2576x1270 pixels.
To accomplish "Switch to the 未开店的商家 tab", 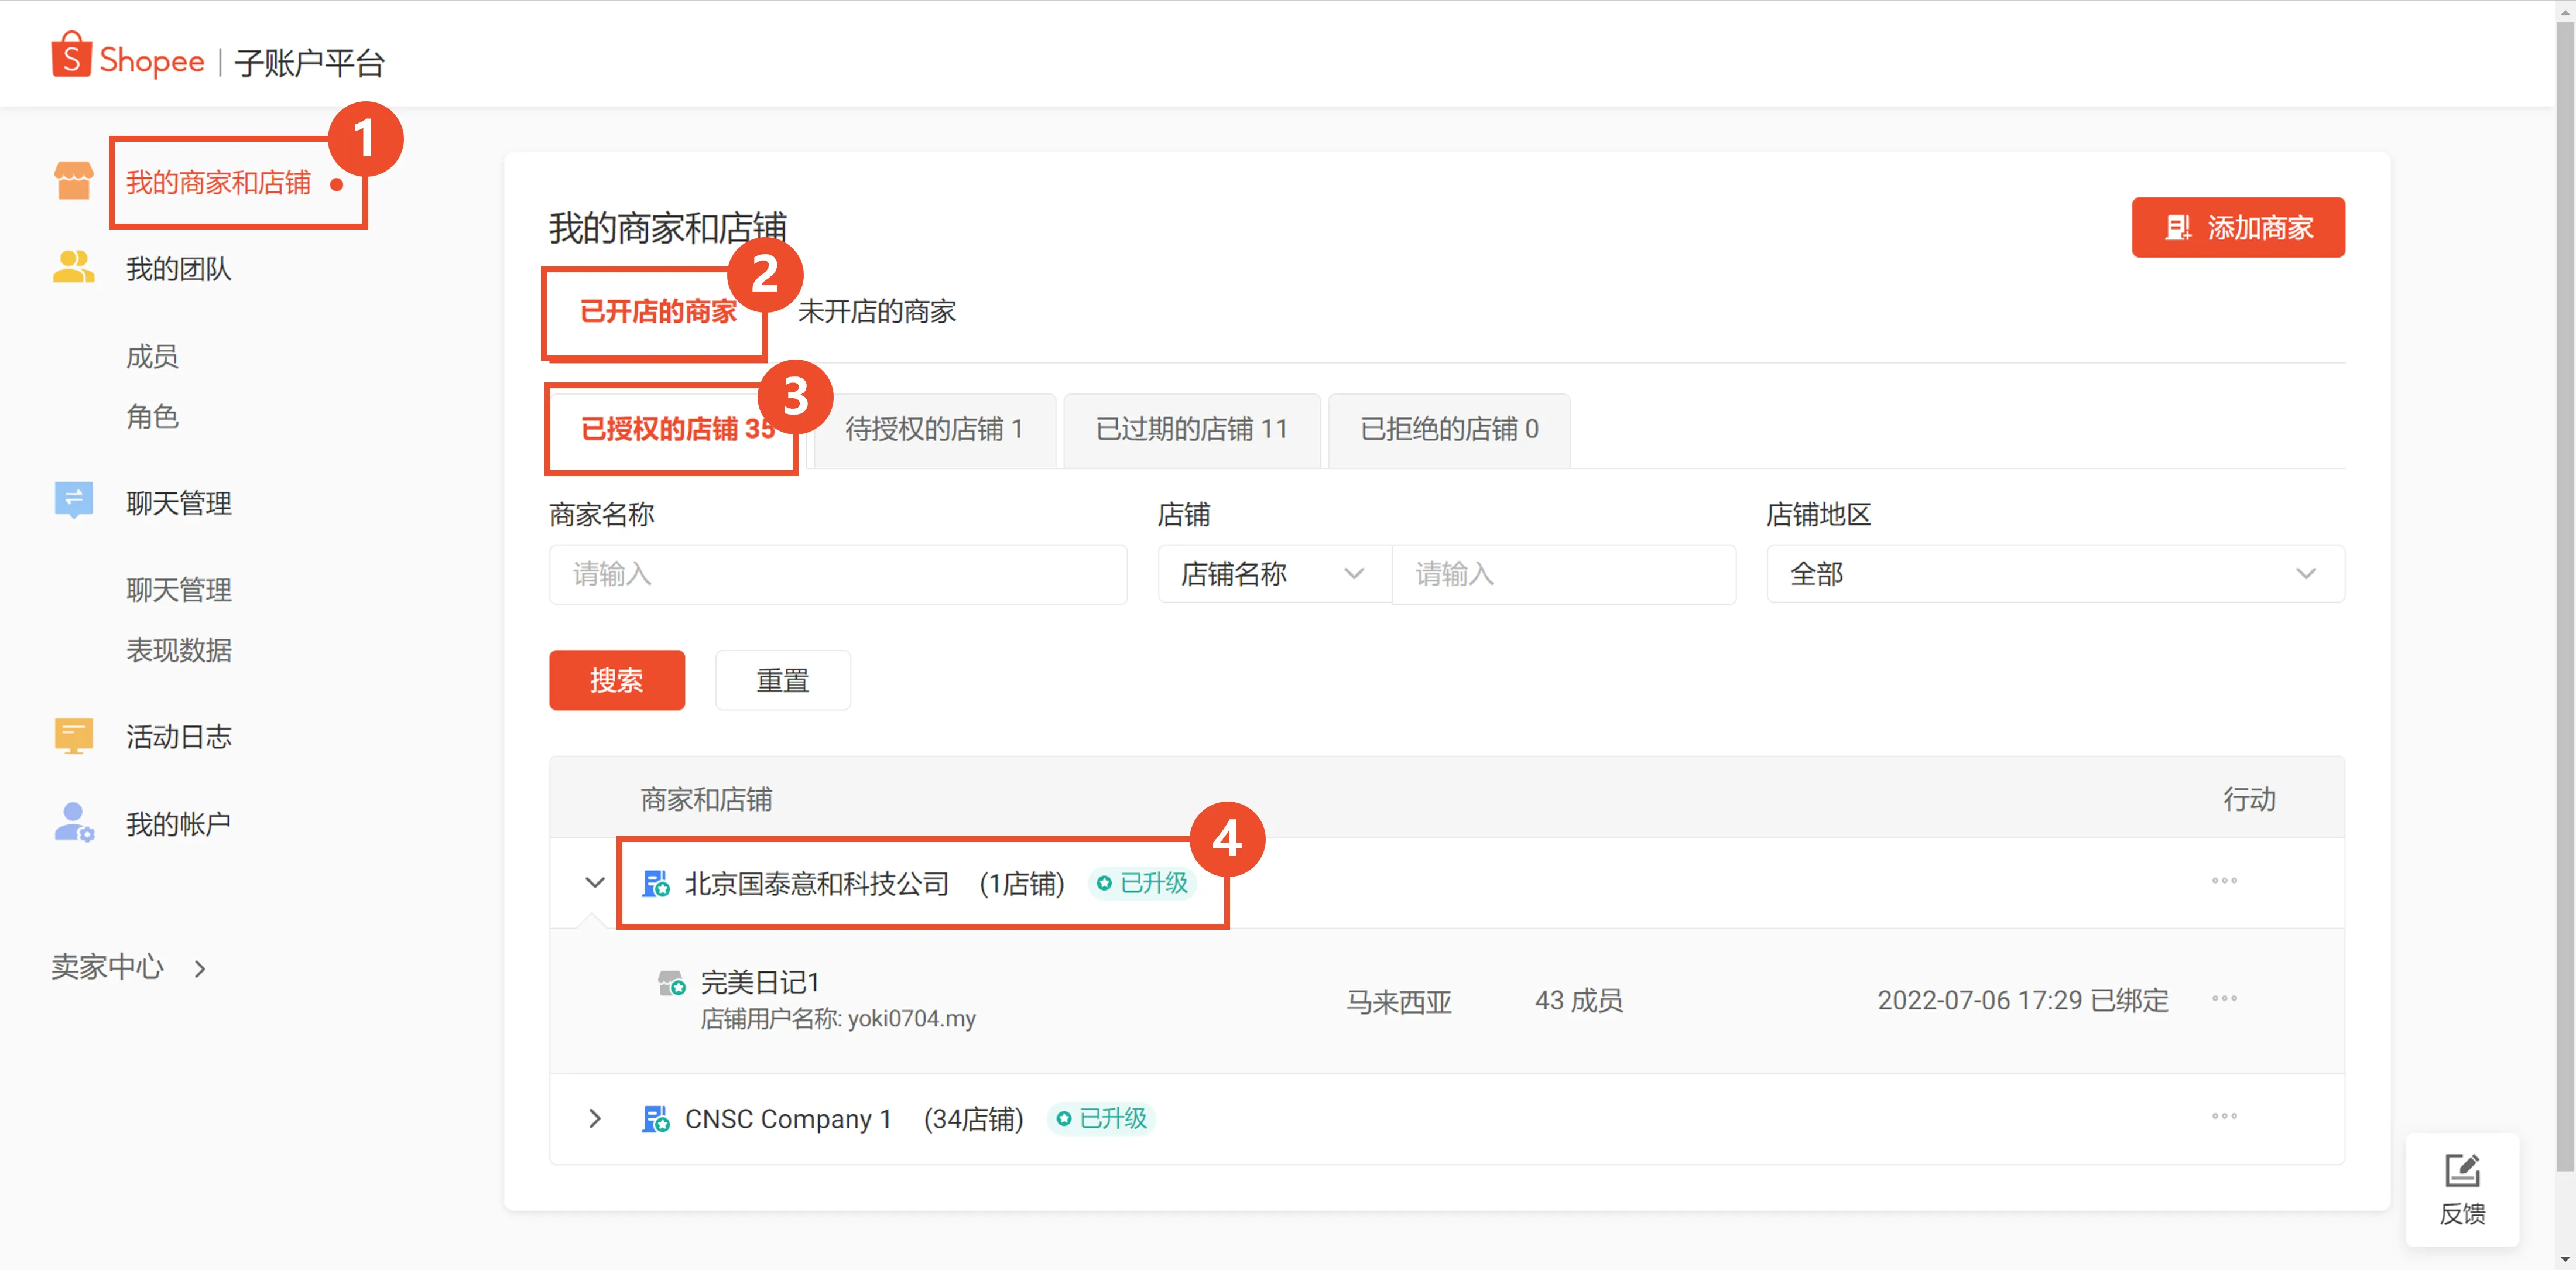I will coord(877,311).
